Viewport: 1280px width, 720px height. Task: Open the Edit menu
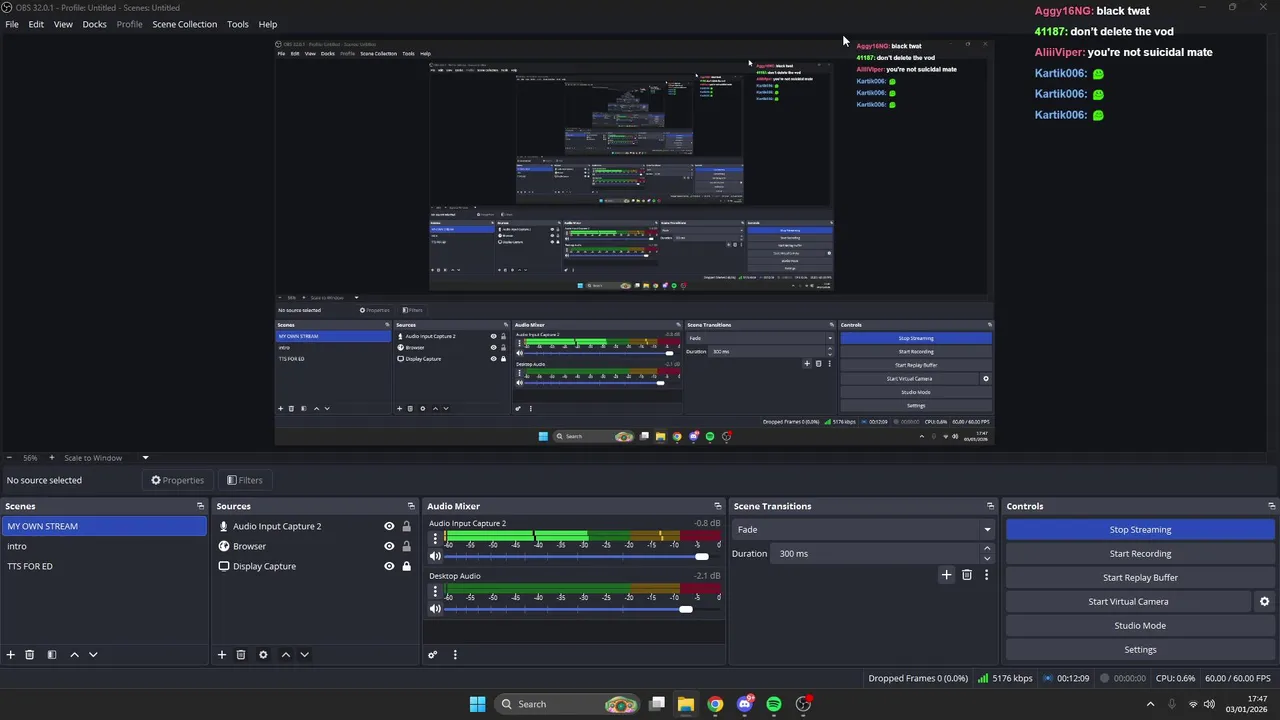pyautogui.click(x=36, y=24)
